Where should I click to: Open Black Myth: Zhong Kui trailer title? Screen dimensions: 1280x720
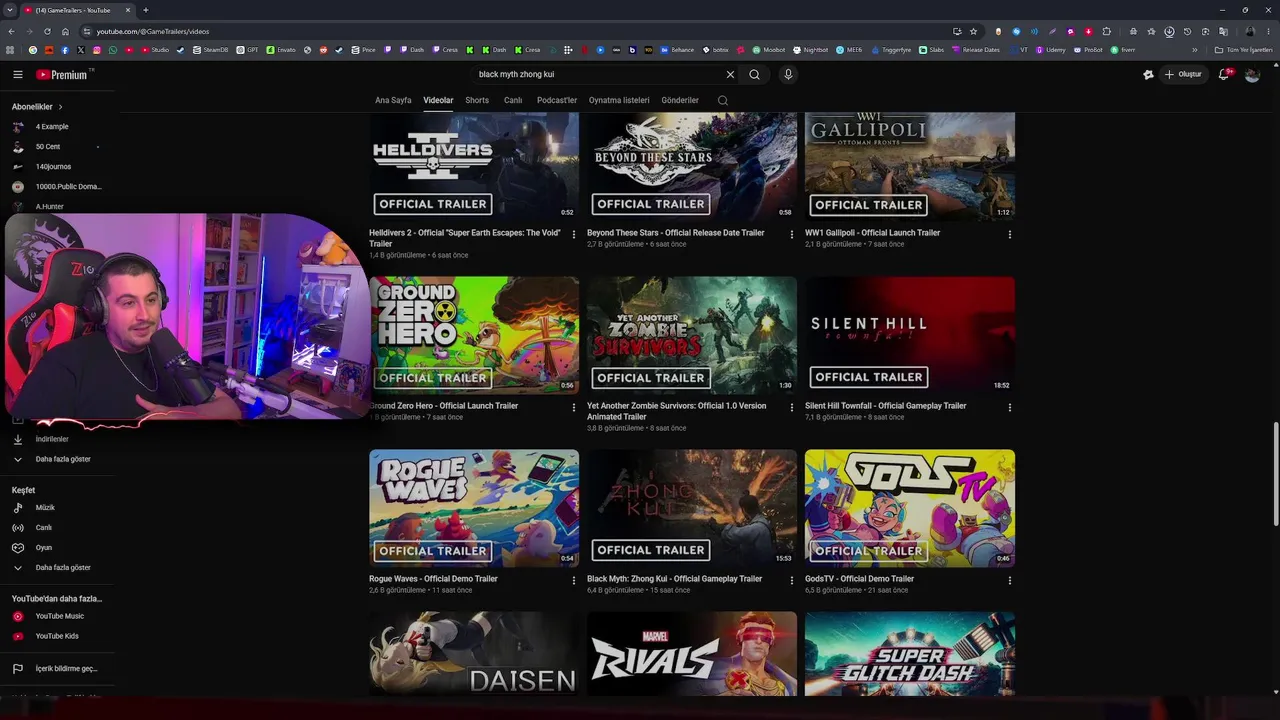674,579
